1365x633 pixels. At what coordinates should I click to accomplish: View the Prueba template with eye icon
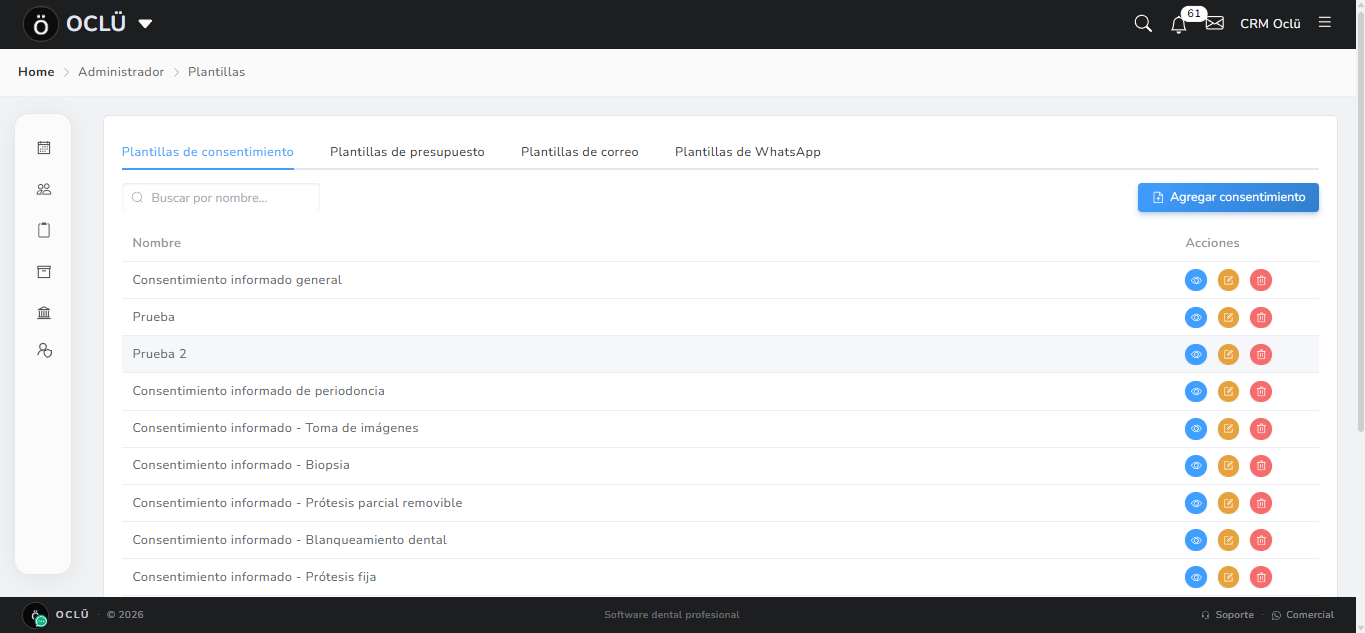[1196, 317]
